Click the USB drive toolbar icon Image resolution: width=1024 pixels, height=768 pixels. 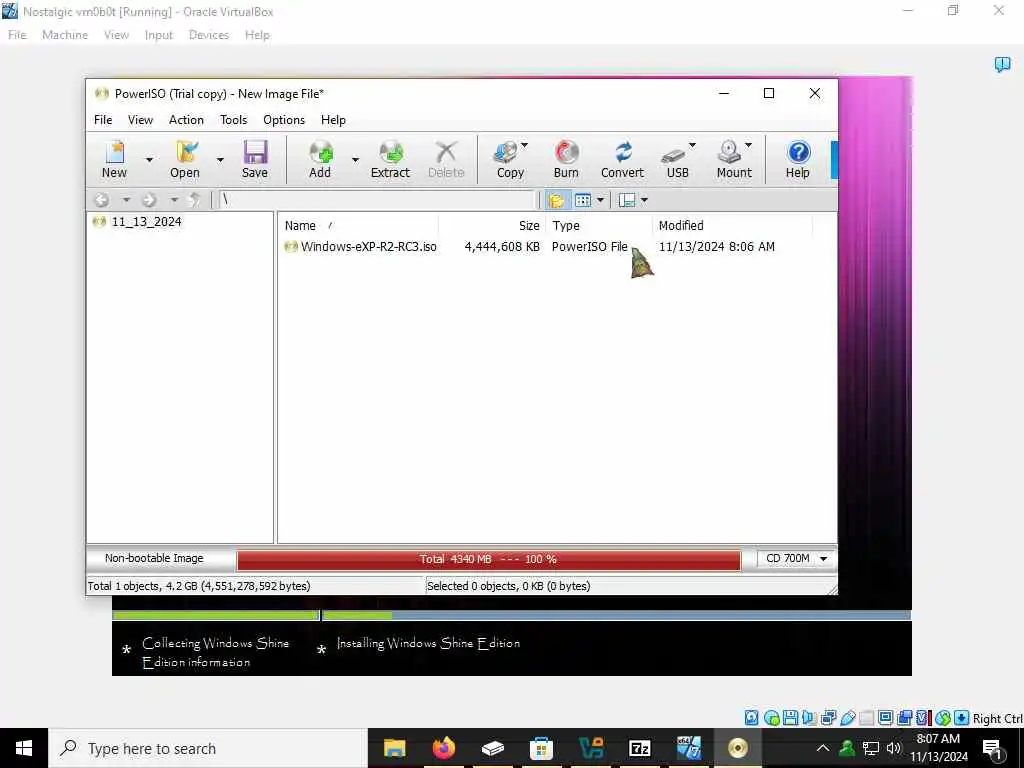[673, 155]
